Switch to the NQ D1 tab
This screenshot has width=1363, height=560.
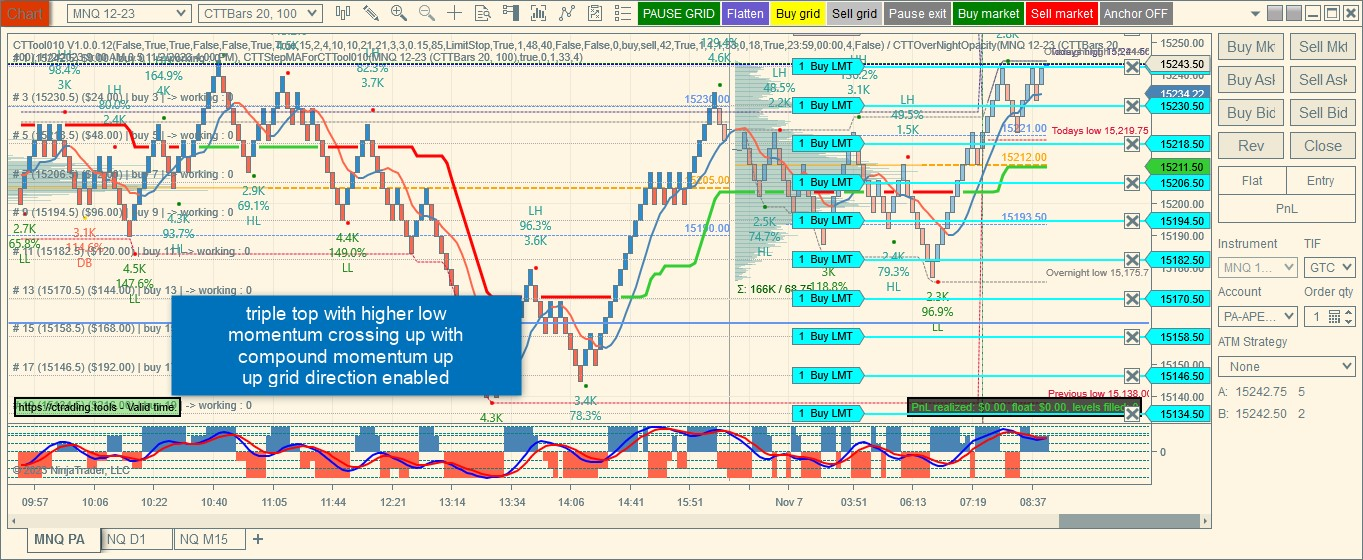[126, 539]
